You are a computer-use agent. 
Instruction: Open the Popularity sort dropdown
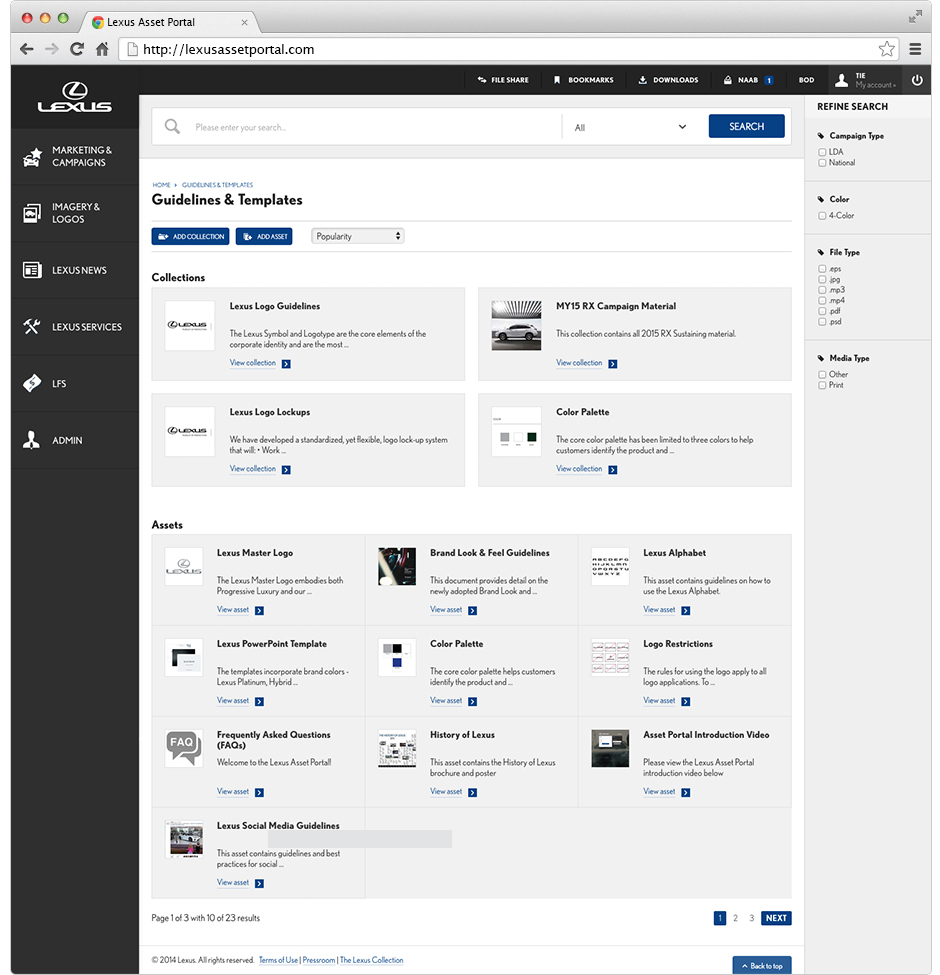click(x=357, y=236)
